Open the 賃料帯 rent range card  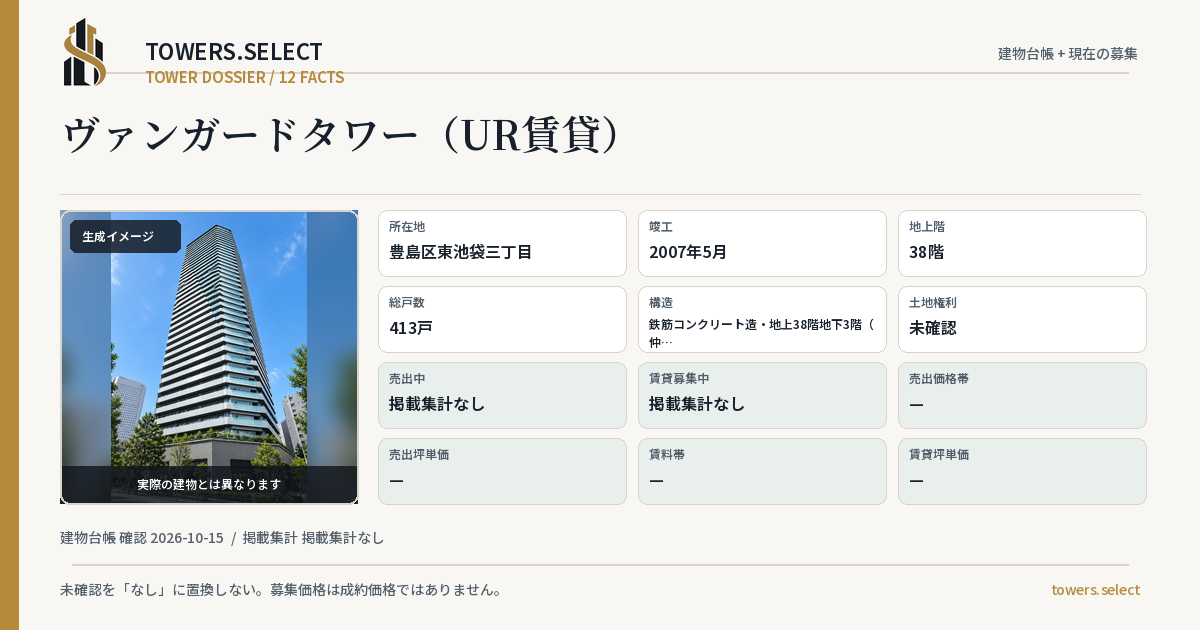(762, 471)
